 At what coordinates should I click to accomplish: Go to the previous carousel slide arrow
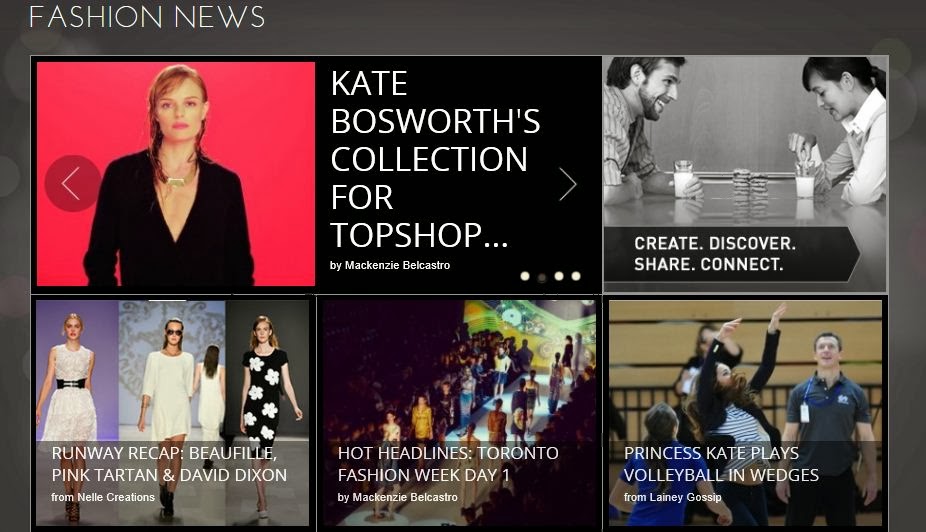click(73, 184)
